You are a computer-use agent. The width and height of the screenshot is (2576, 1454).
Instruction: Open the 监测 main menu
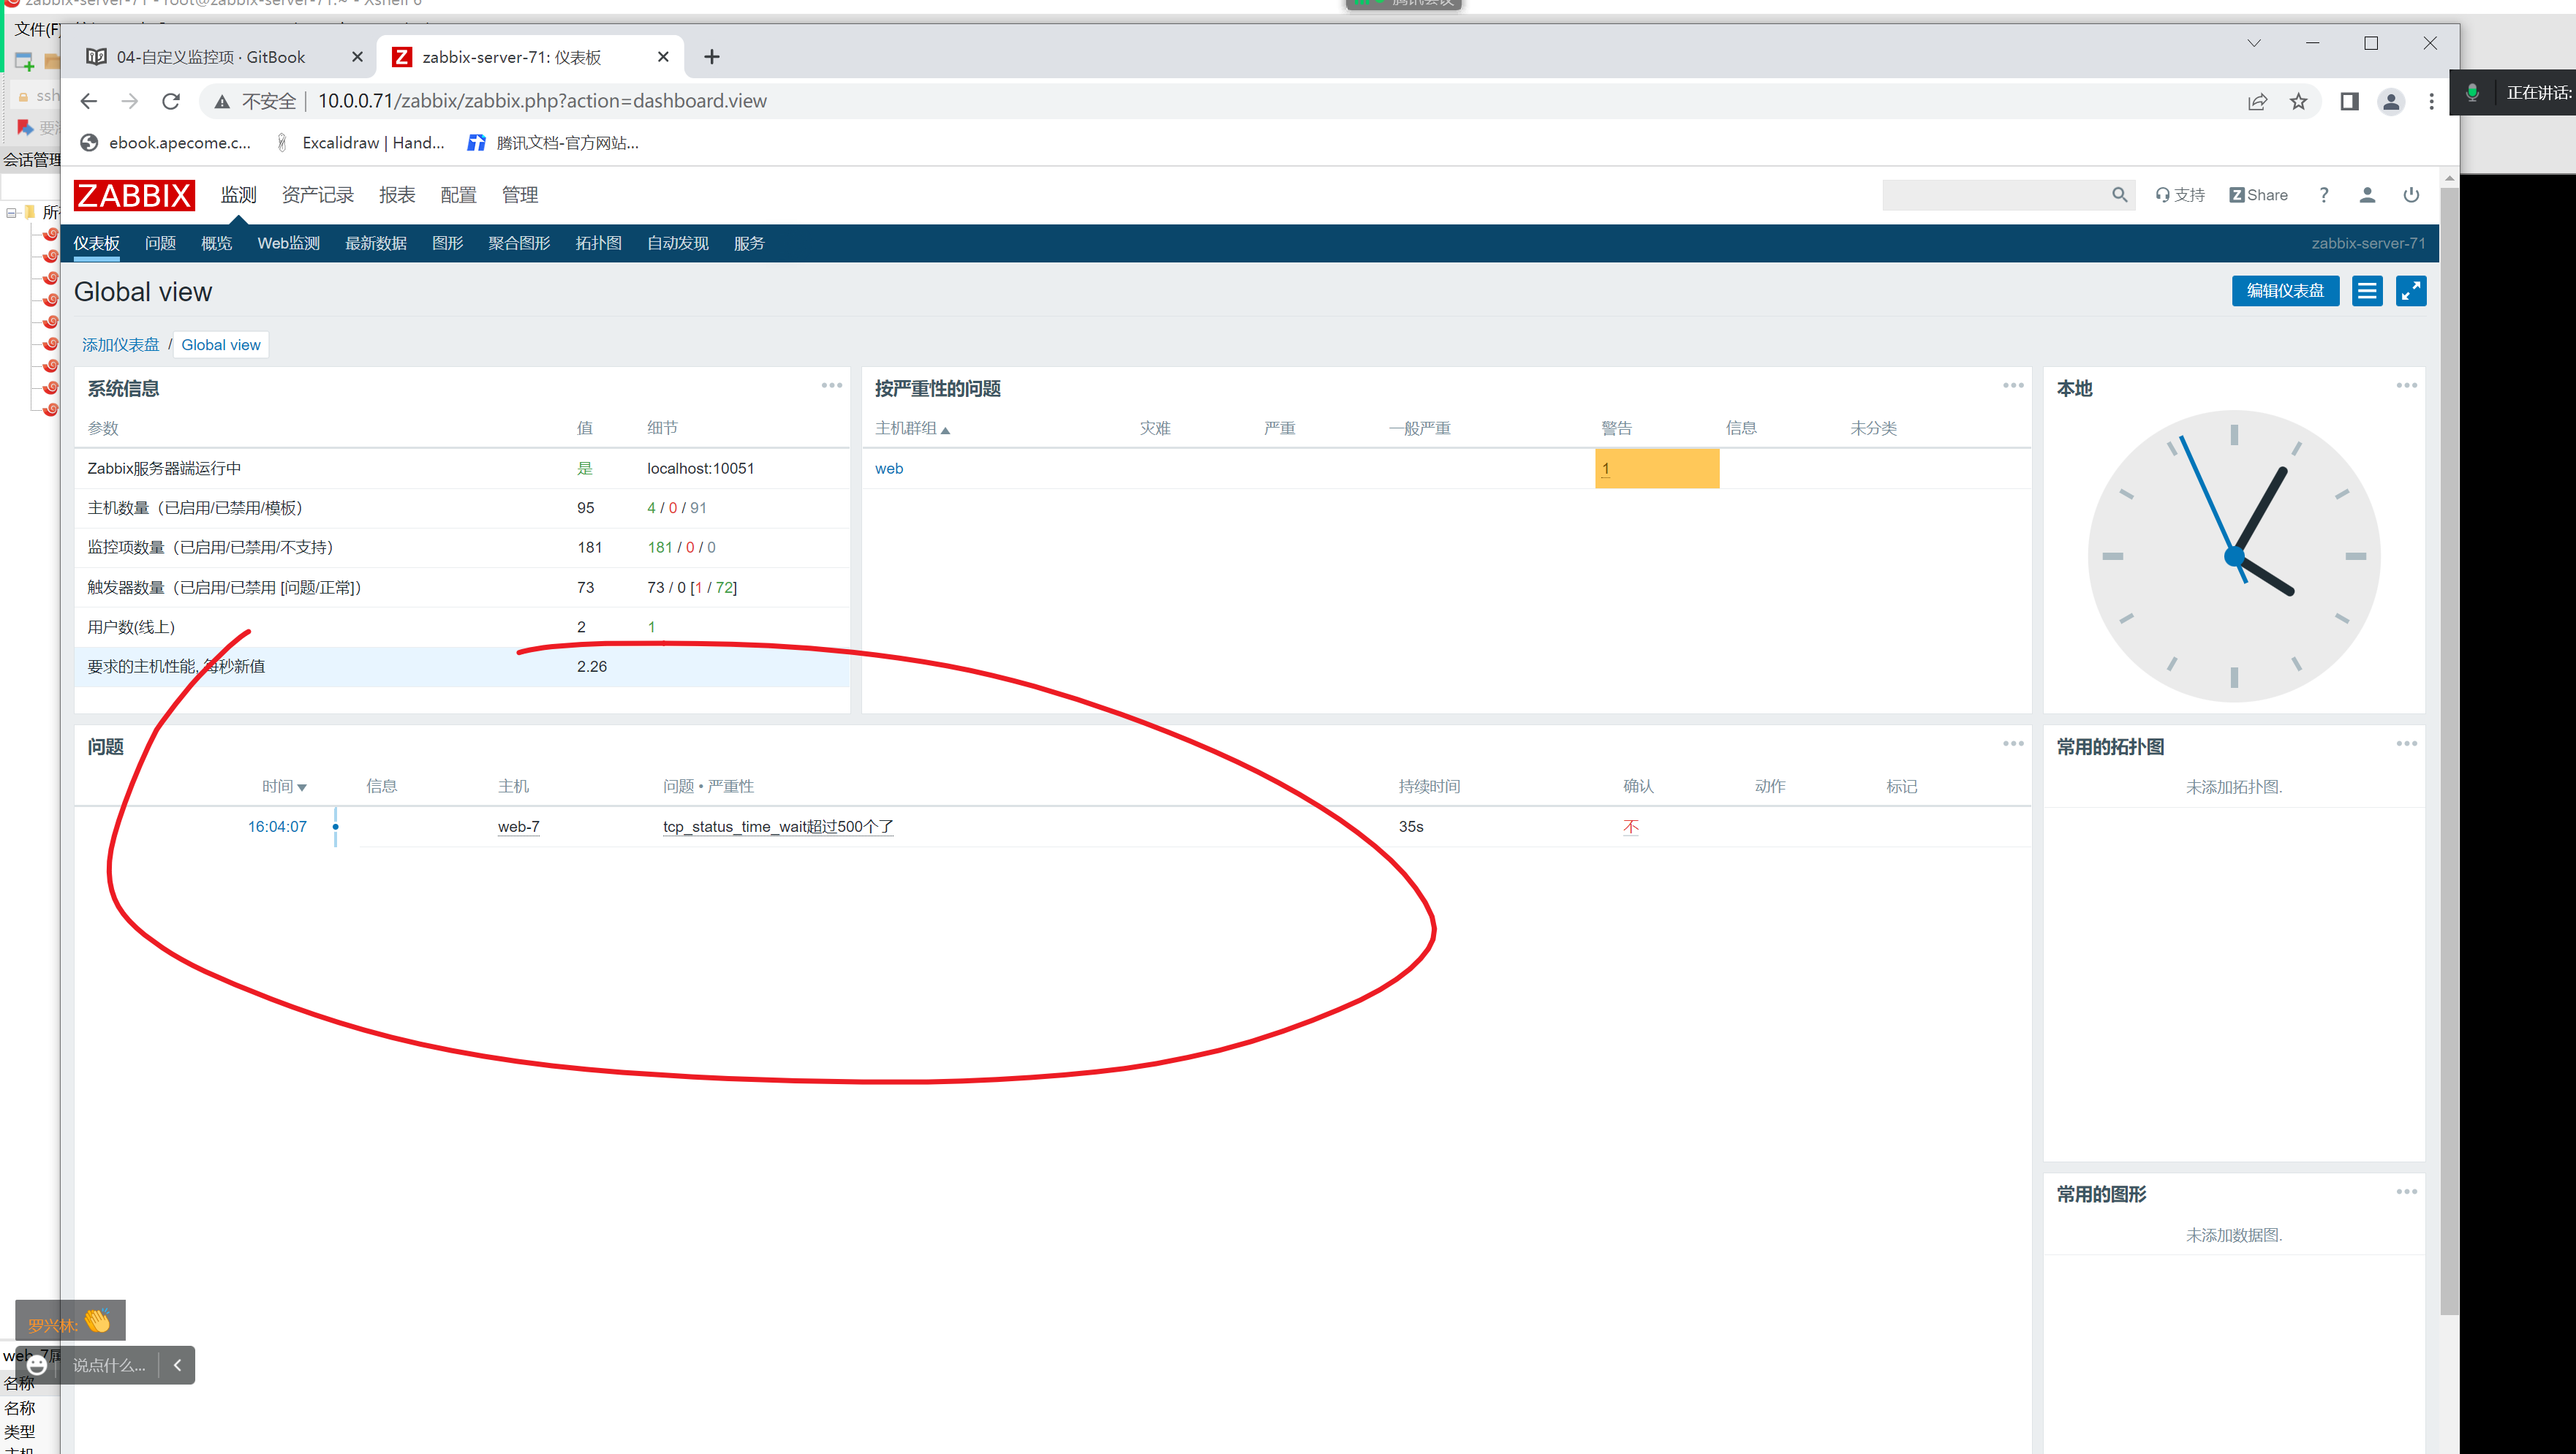[238, 195]
